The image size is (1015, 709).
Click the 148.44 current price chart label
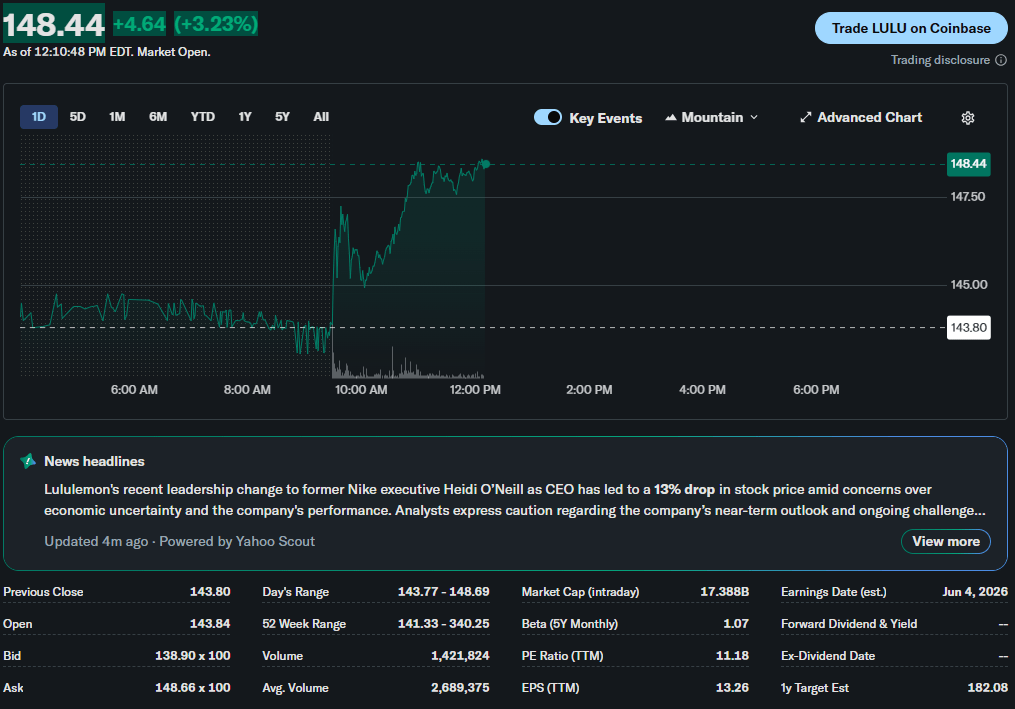tap(968, 164)
